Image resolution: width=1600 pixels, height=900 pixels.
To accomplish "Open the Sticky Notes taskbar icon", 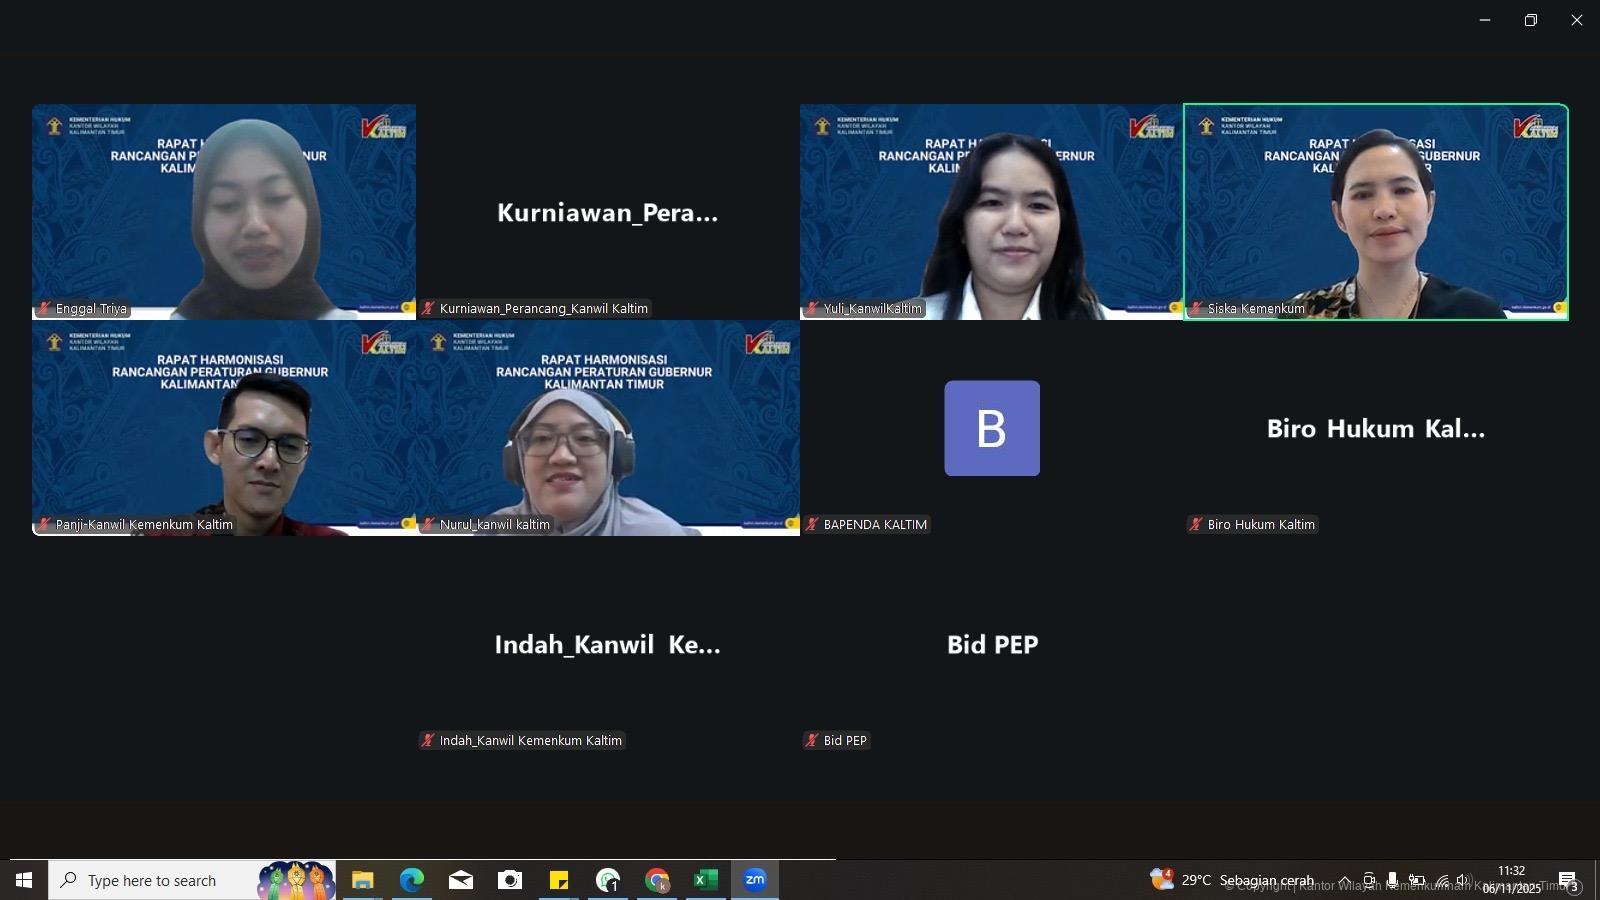I will (x=559, y=880).
